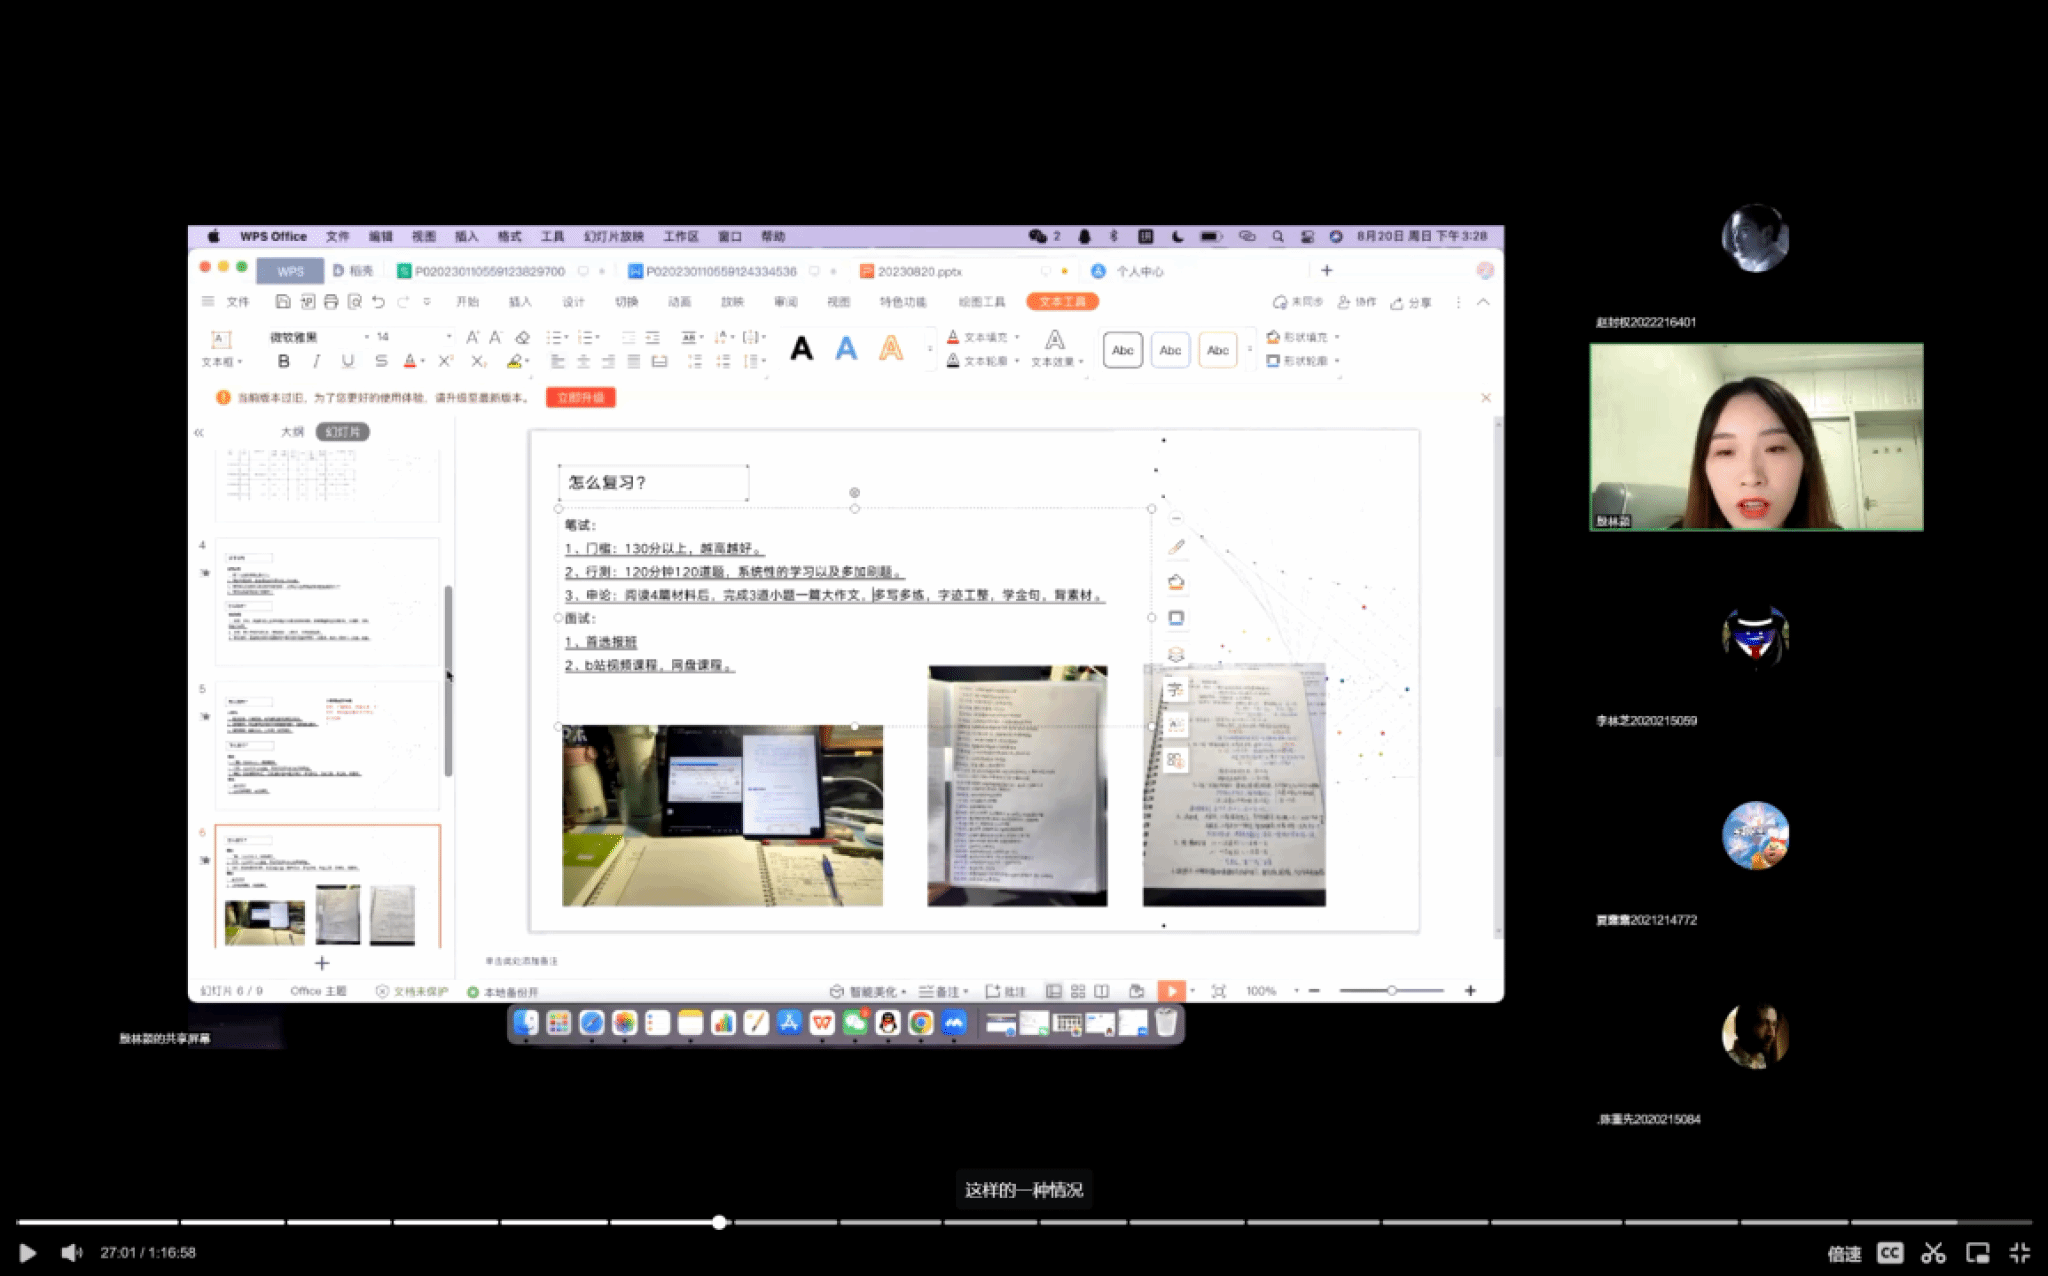Toggle italic text formatting
The height and width of the screenshot is (1276, 2048).
pyautogui.click(x=316, y=361)
